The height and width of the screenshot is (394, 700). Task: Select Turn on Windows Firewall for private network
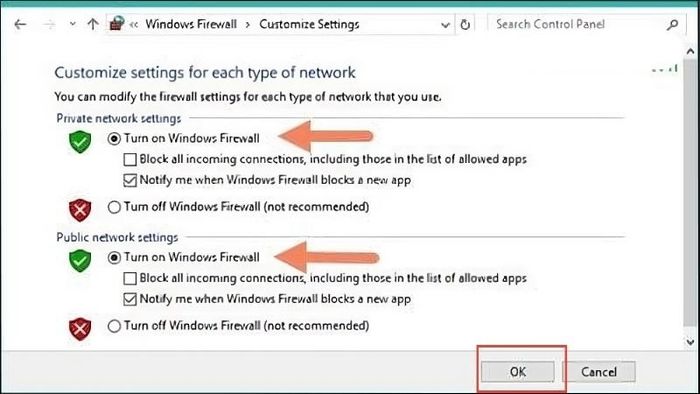click(114, 139)
